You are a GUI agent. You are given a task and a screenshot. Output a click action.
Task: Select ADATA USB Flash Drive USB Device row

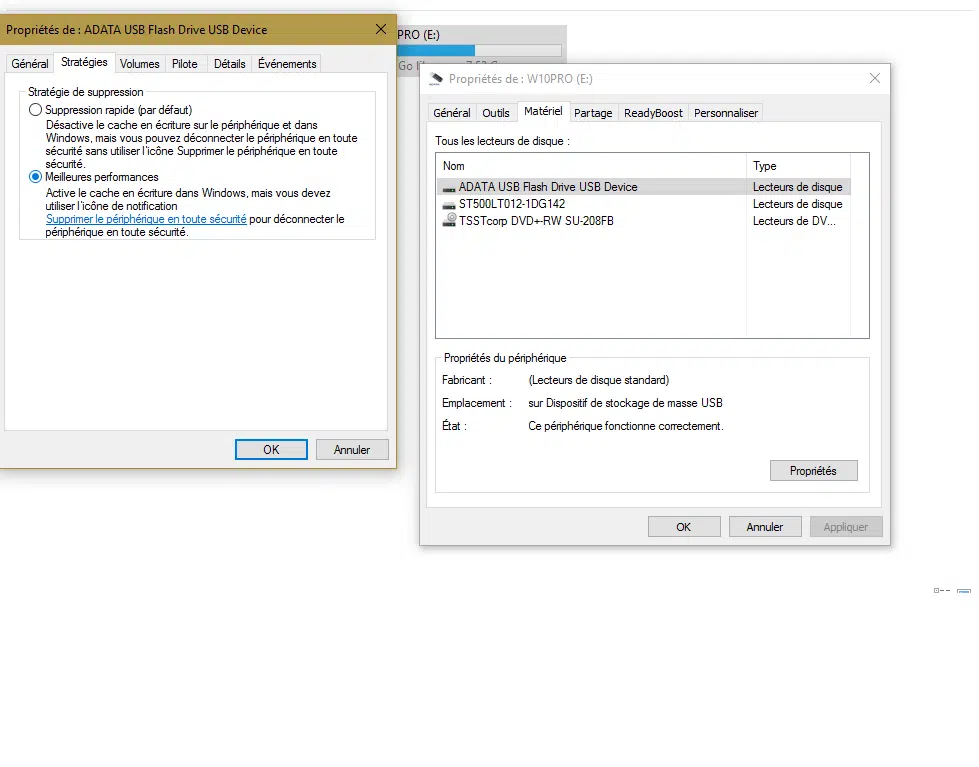(x=643, y=187)
